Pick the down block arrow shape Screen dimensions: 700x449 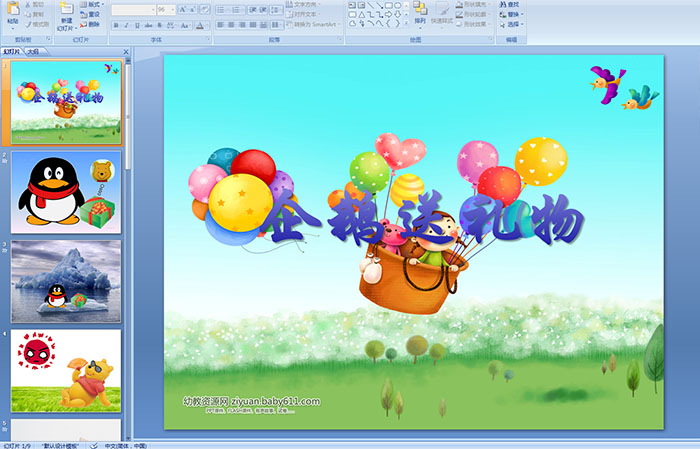point(397,14)
